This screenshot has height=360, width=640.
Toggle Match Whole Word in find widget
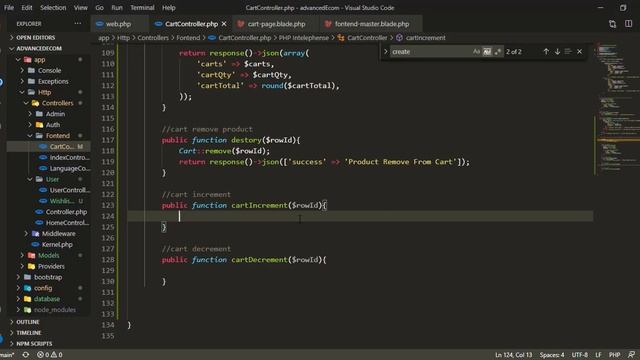coord(487,51)
